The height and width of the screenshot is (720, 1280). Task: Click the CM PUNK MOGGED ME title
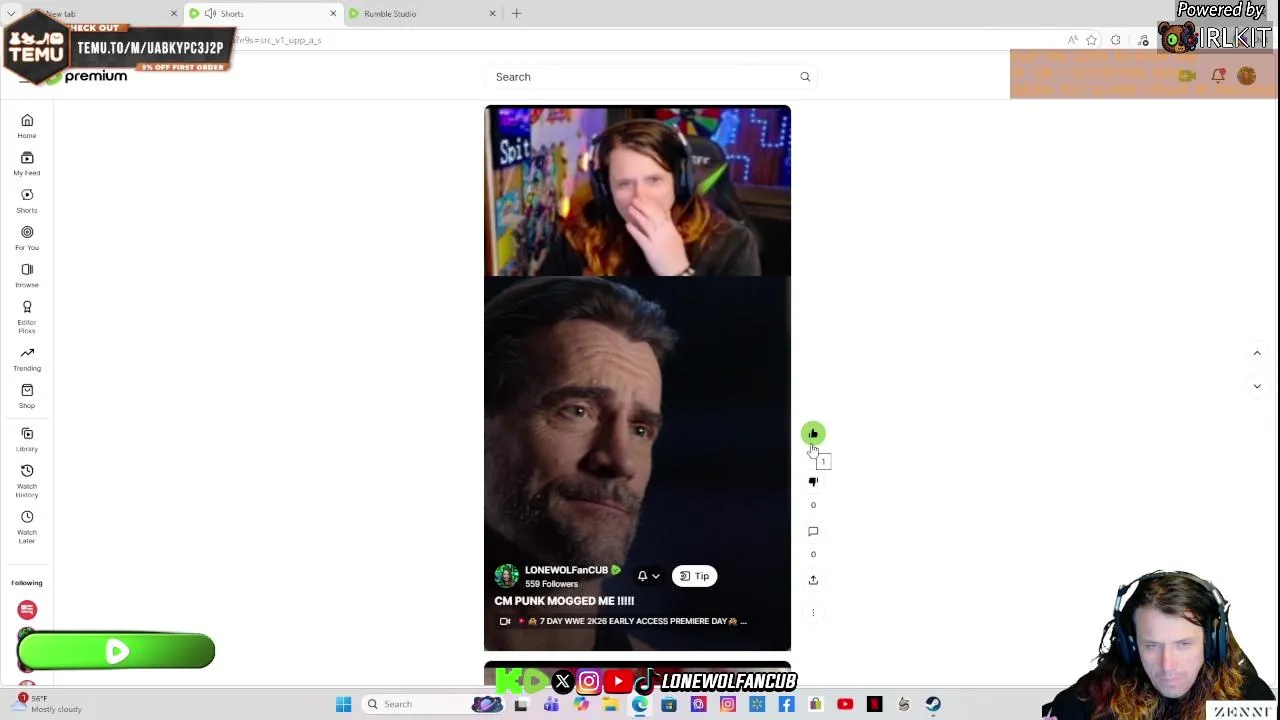point(564,601)
